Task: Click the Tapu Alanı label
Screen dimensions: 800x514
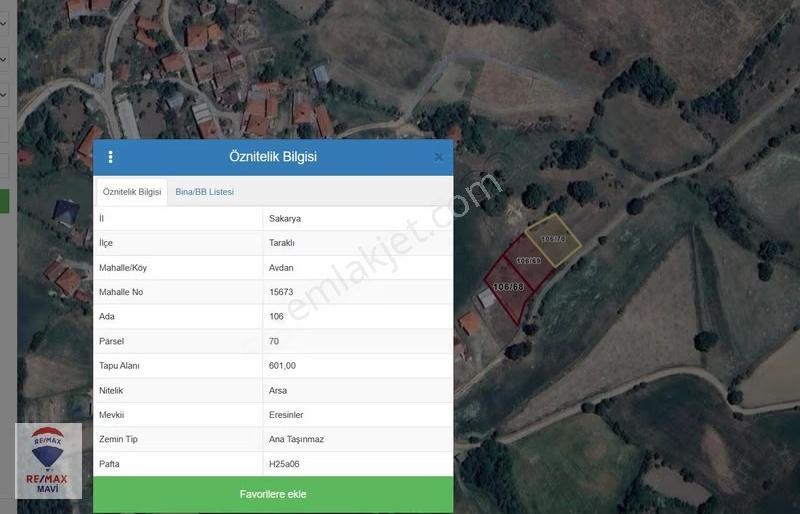Action: 119,365
